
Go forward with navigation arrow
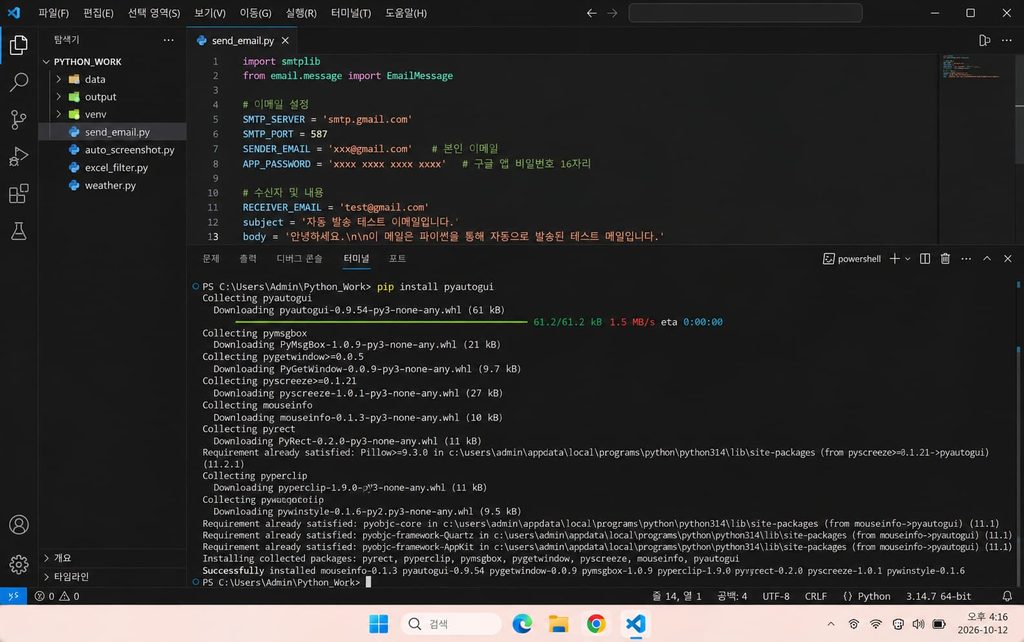pyautogui.click(x=612, y=13)
